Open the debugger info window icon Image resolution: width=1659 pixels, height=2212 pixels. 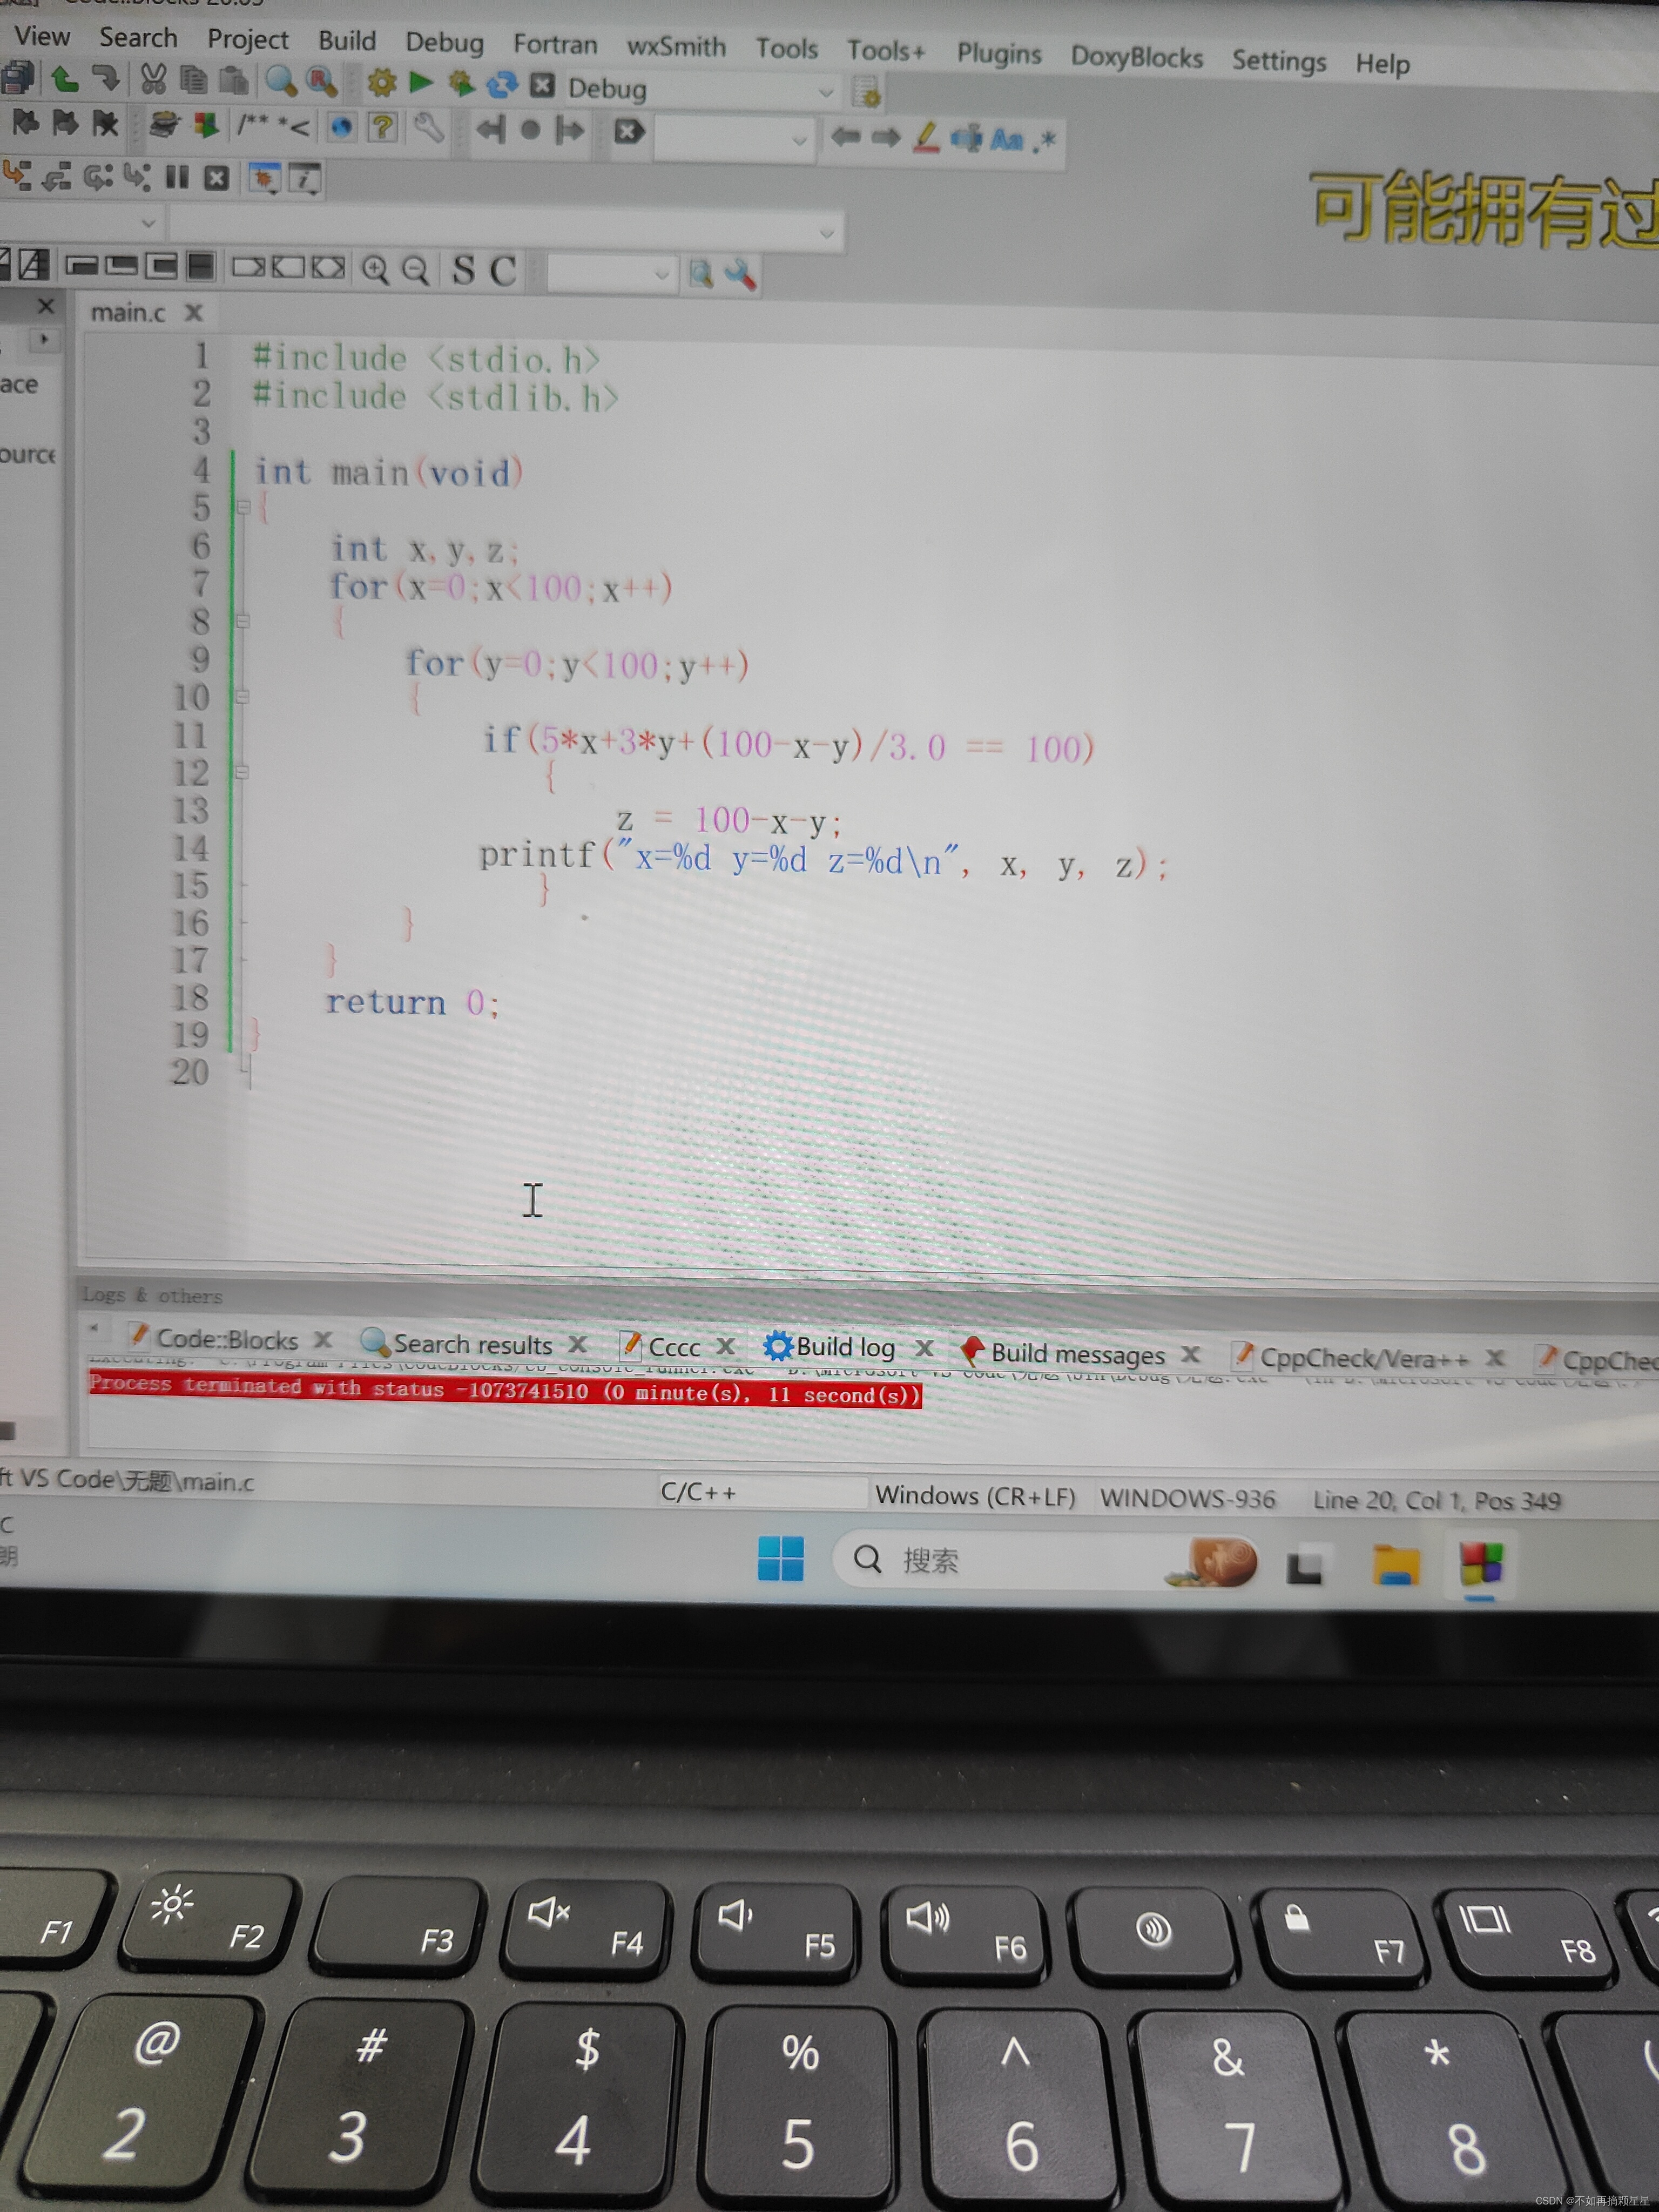[x=304, y=179]
